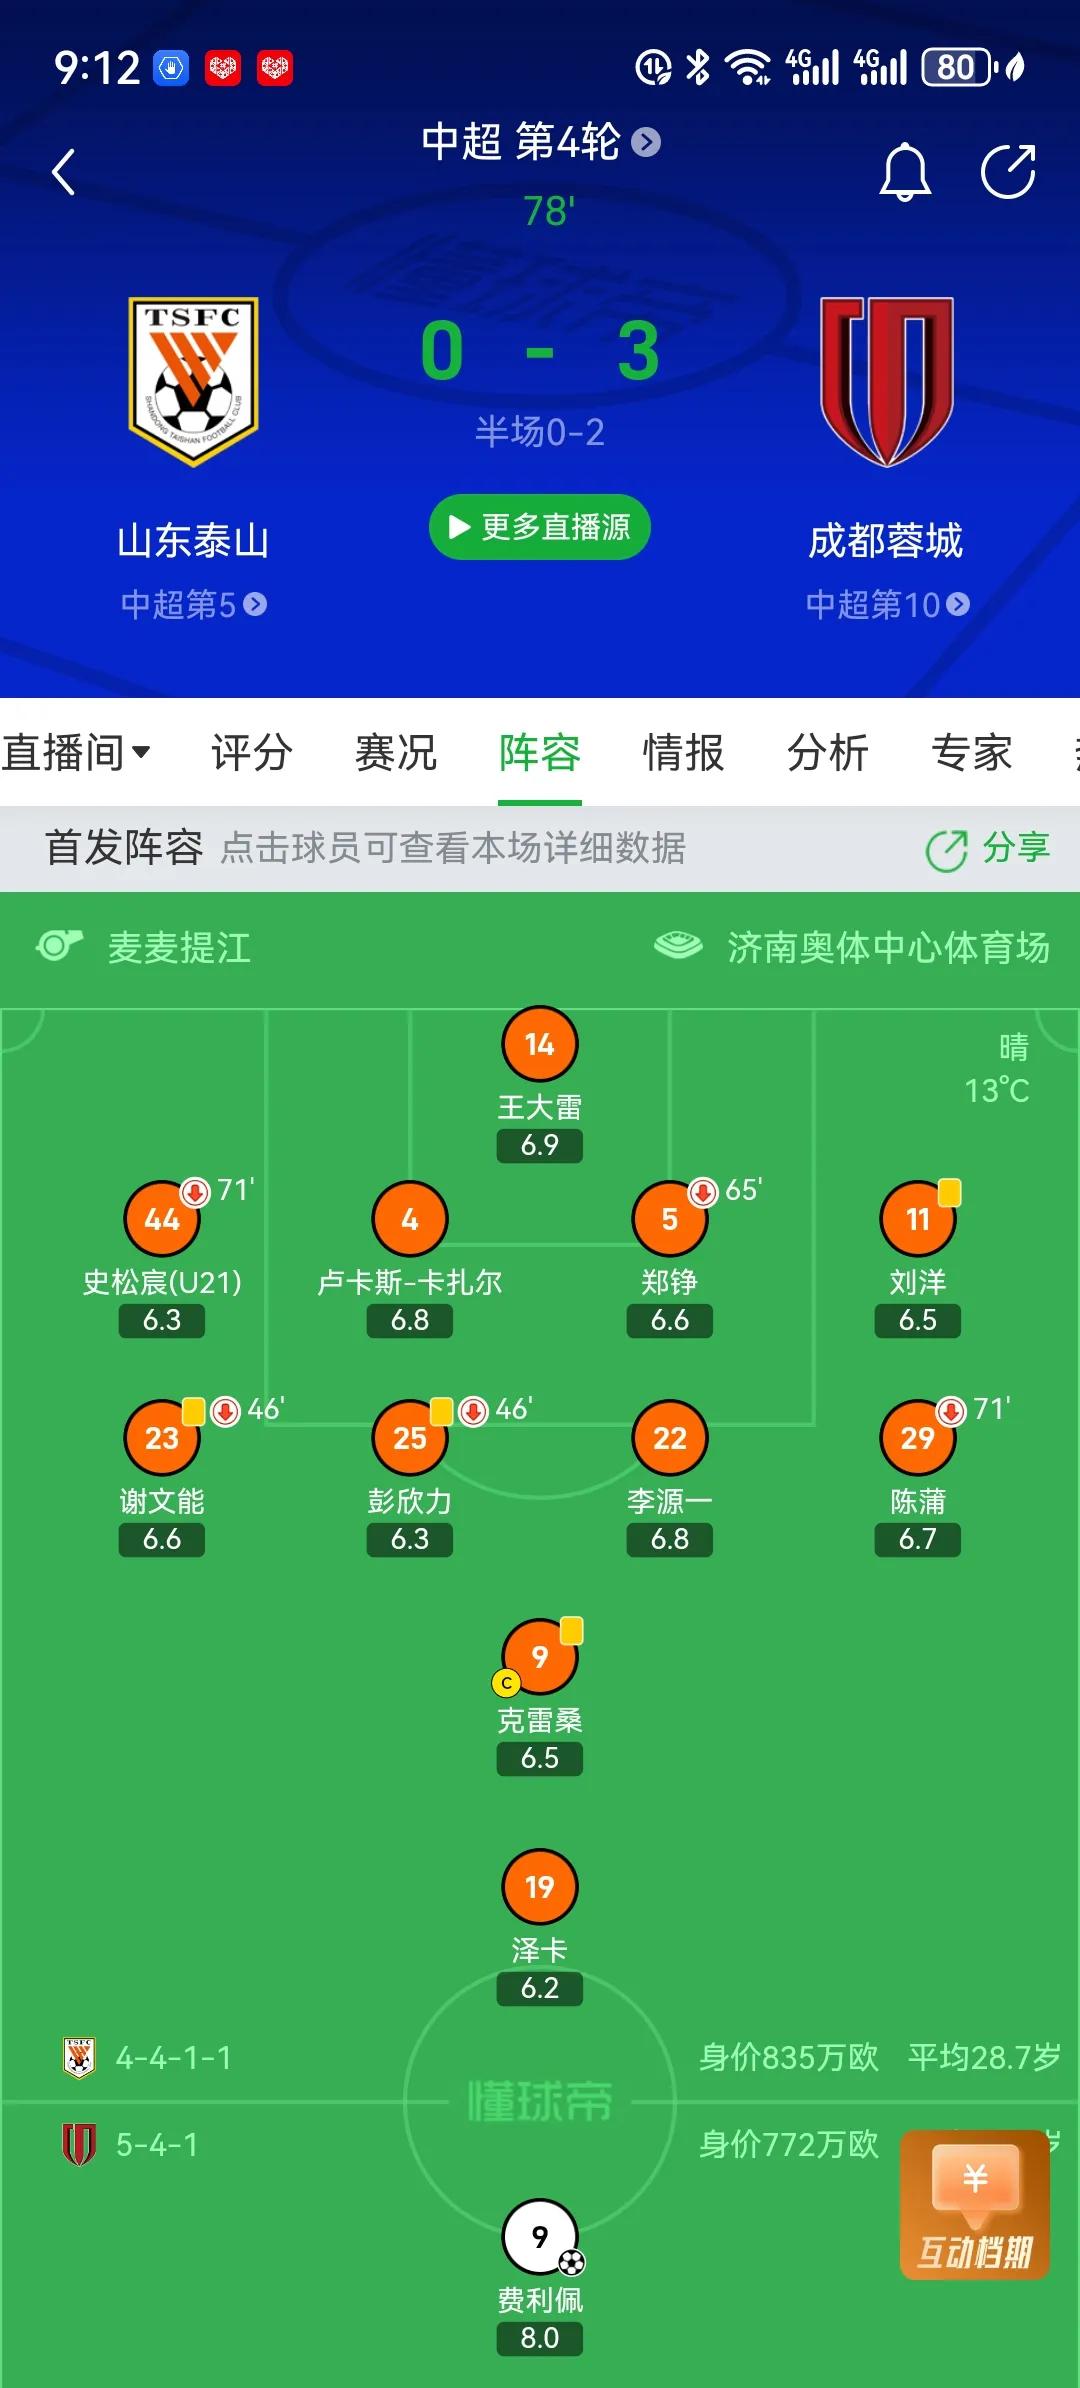
Task: Open 中超第10 ranking chevron
Action: point(958,604)
